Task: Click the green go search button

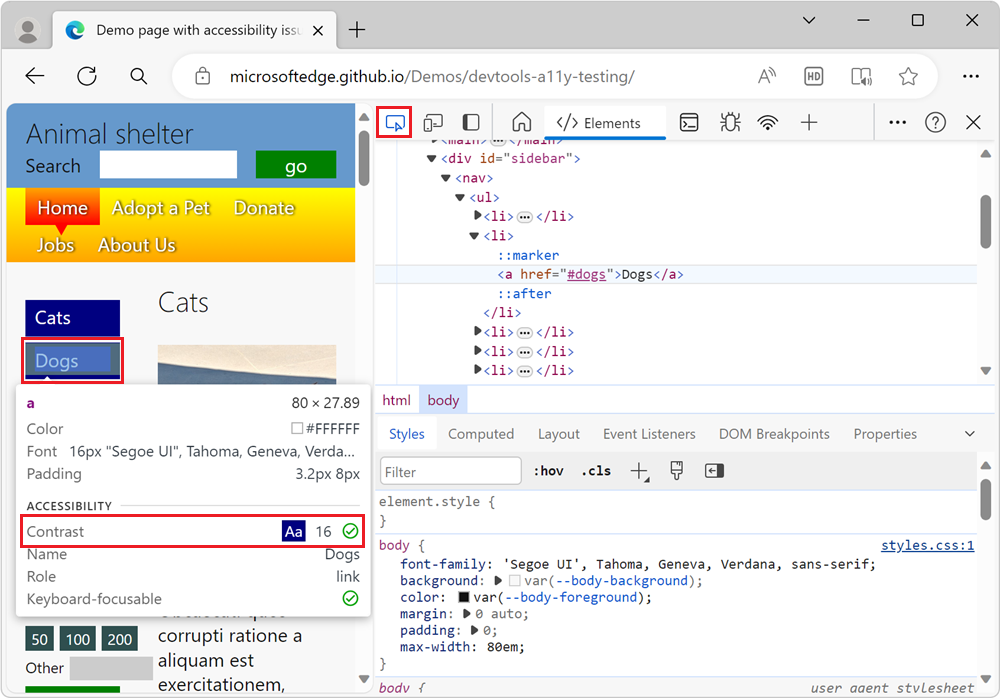Action: point(295,164)
